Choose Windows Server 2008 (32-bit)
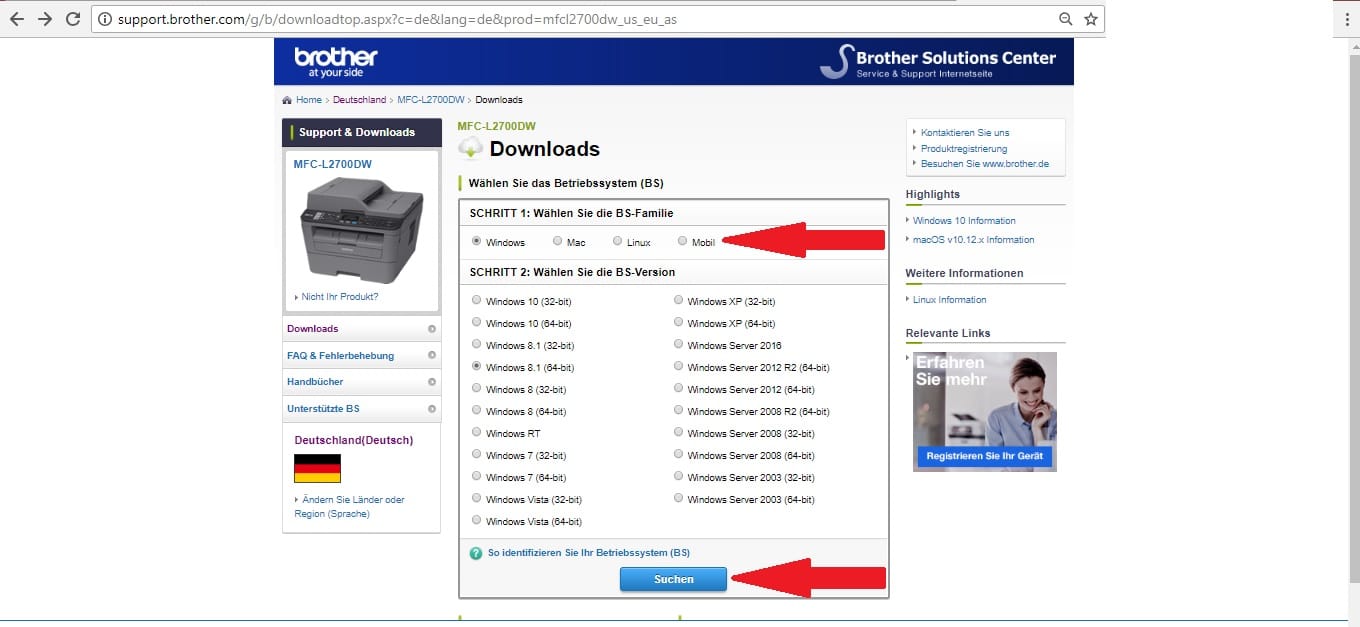 point(678,432)
